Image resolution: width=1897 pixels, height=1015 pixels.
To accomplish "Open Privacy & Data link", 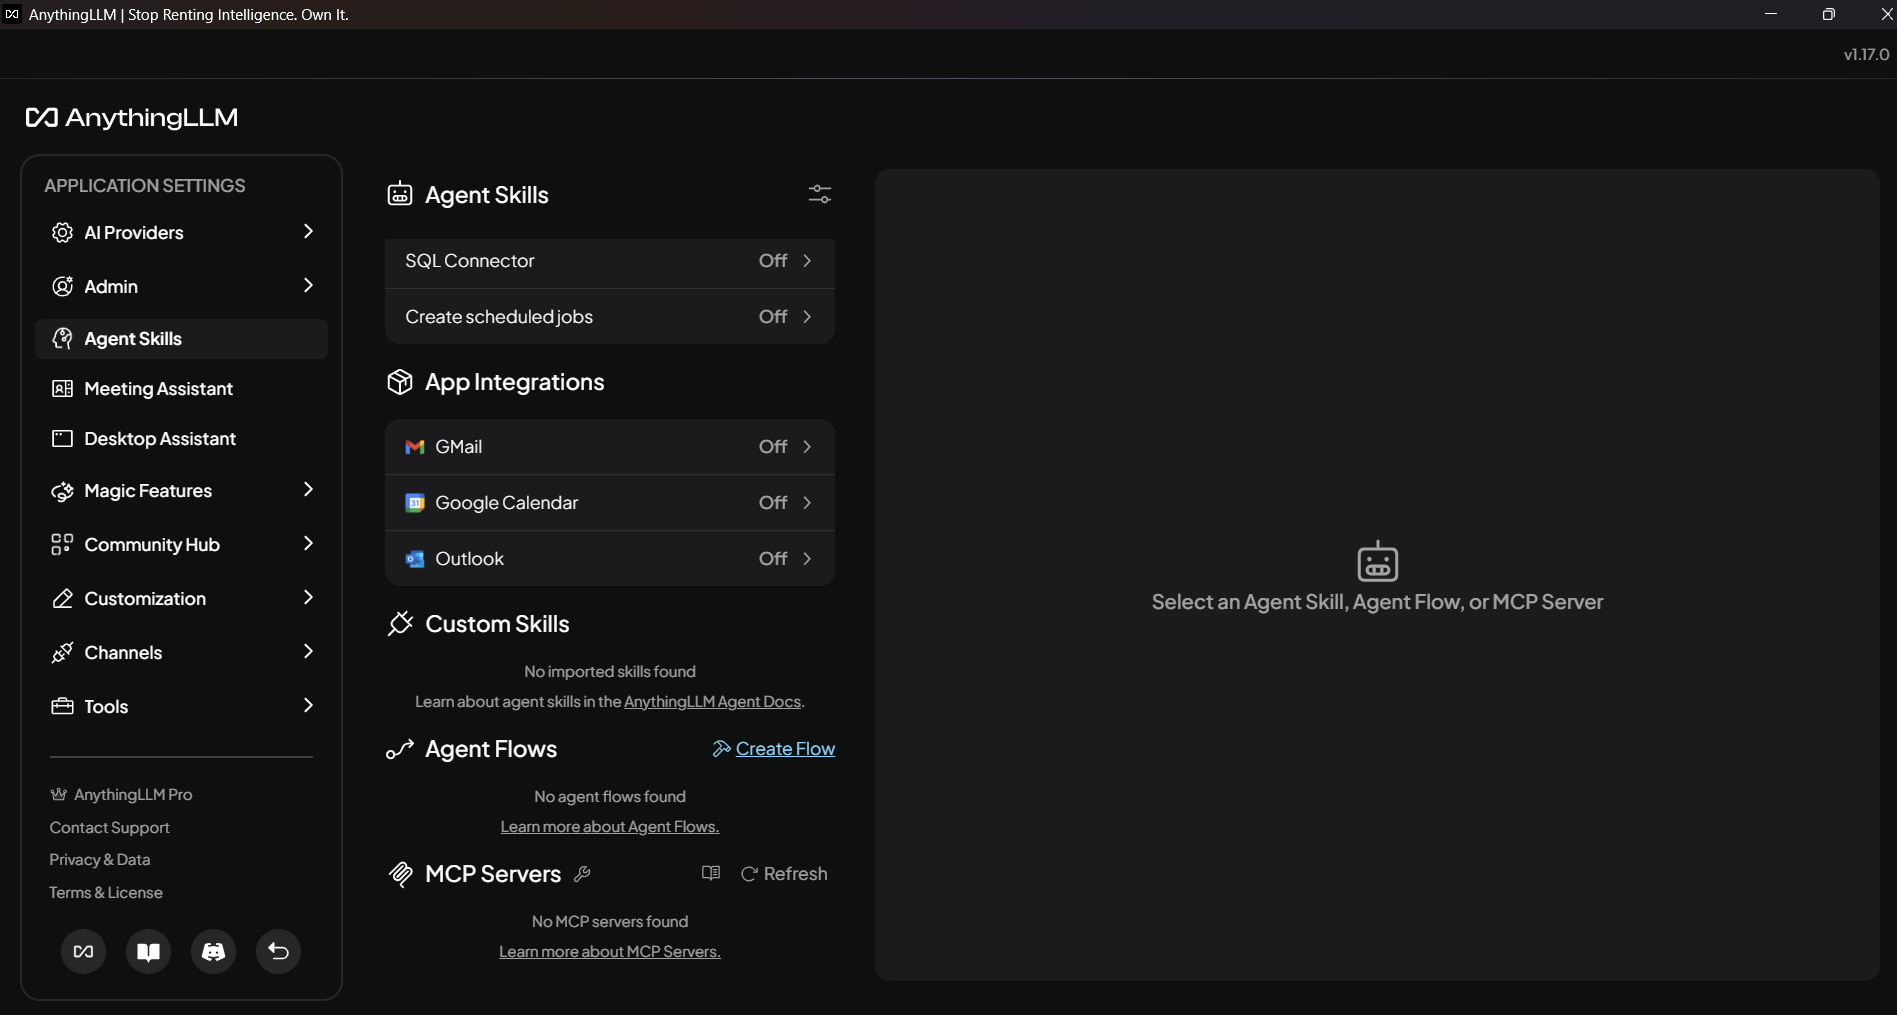I will (99, 860).
